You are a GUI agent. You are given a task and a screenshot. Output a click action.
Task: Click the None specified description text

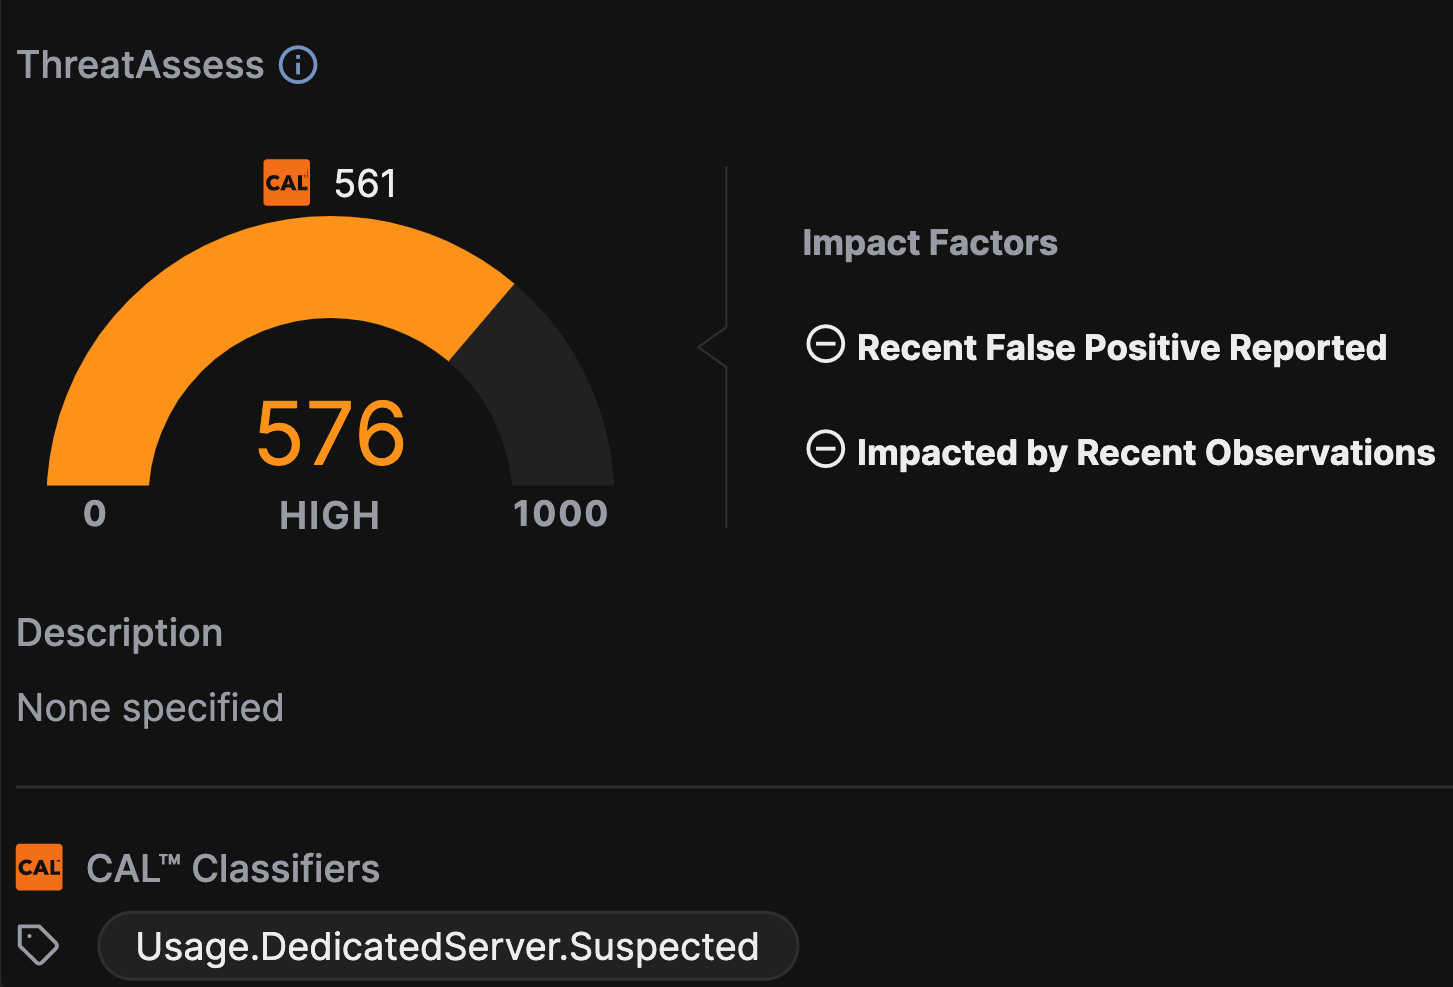click(x=151, y=708)
